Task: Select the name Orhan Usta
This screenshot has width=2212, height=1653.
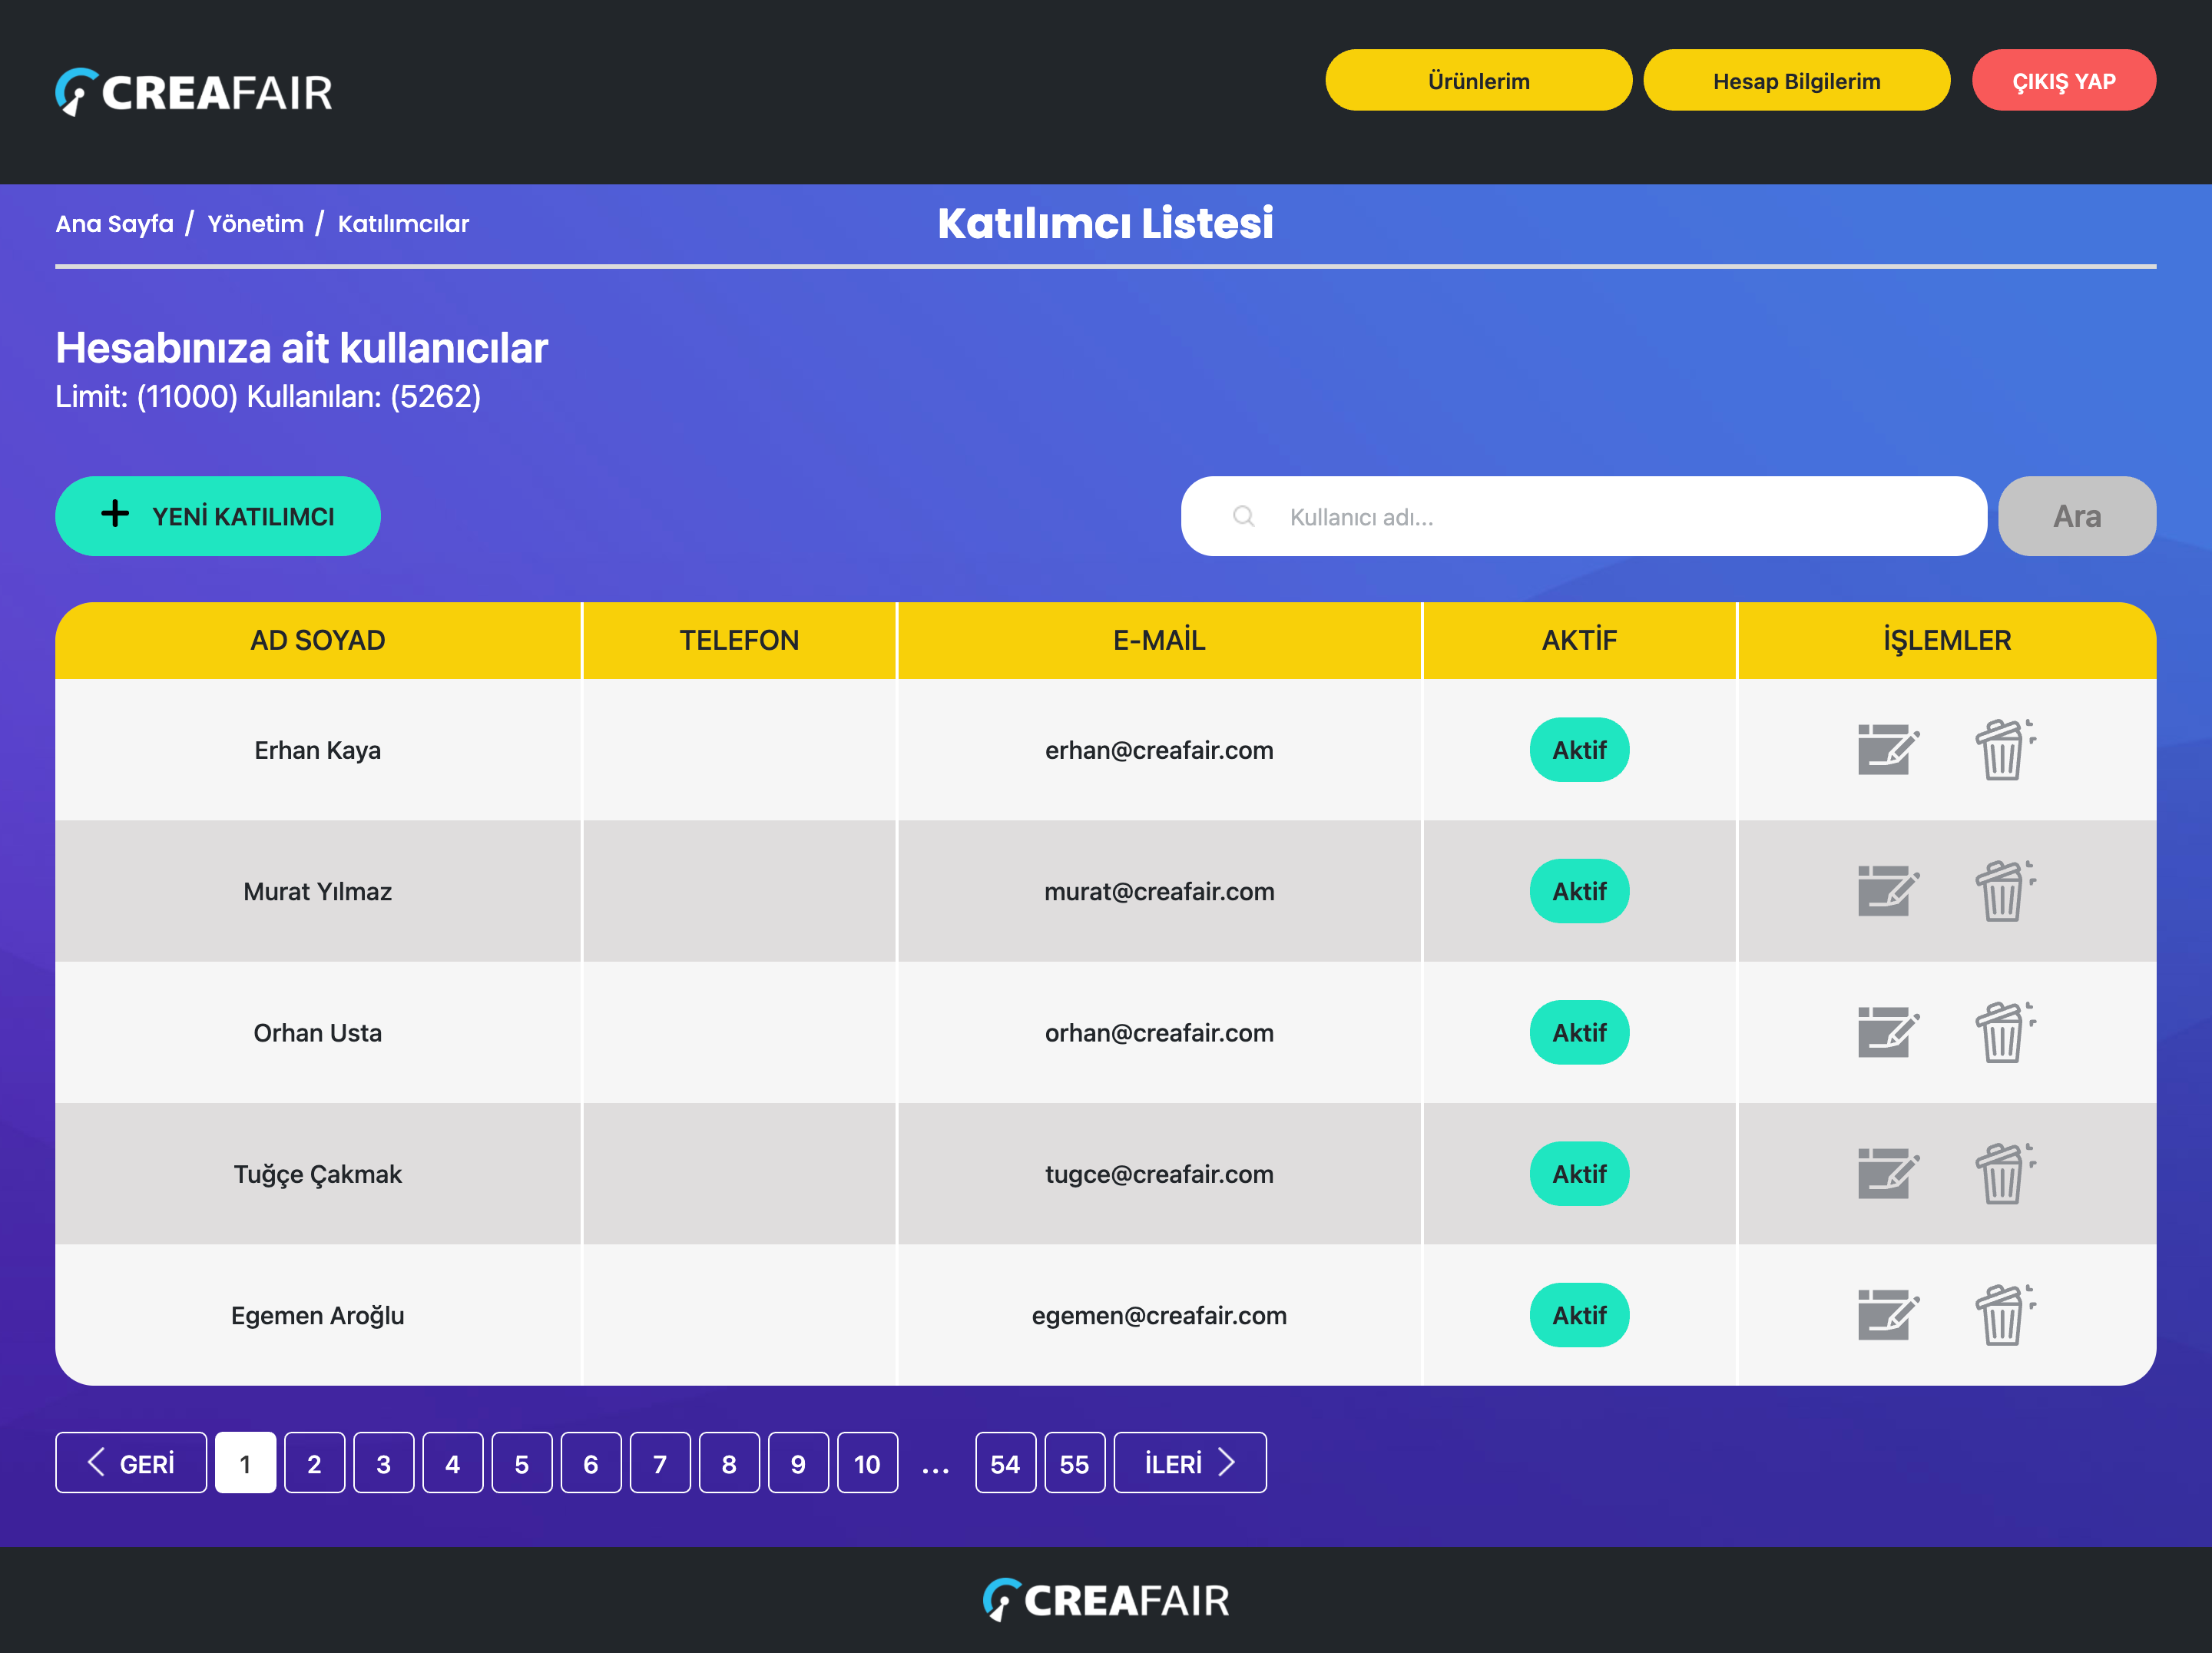Action: point(317,1032)
